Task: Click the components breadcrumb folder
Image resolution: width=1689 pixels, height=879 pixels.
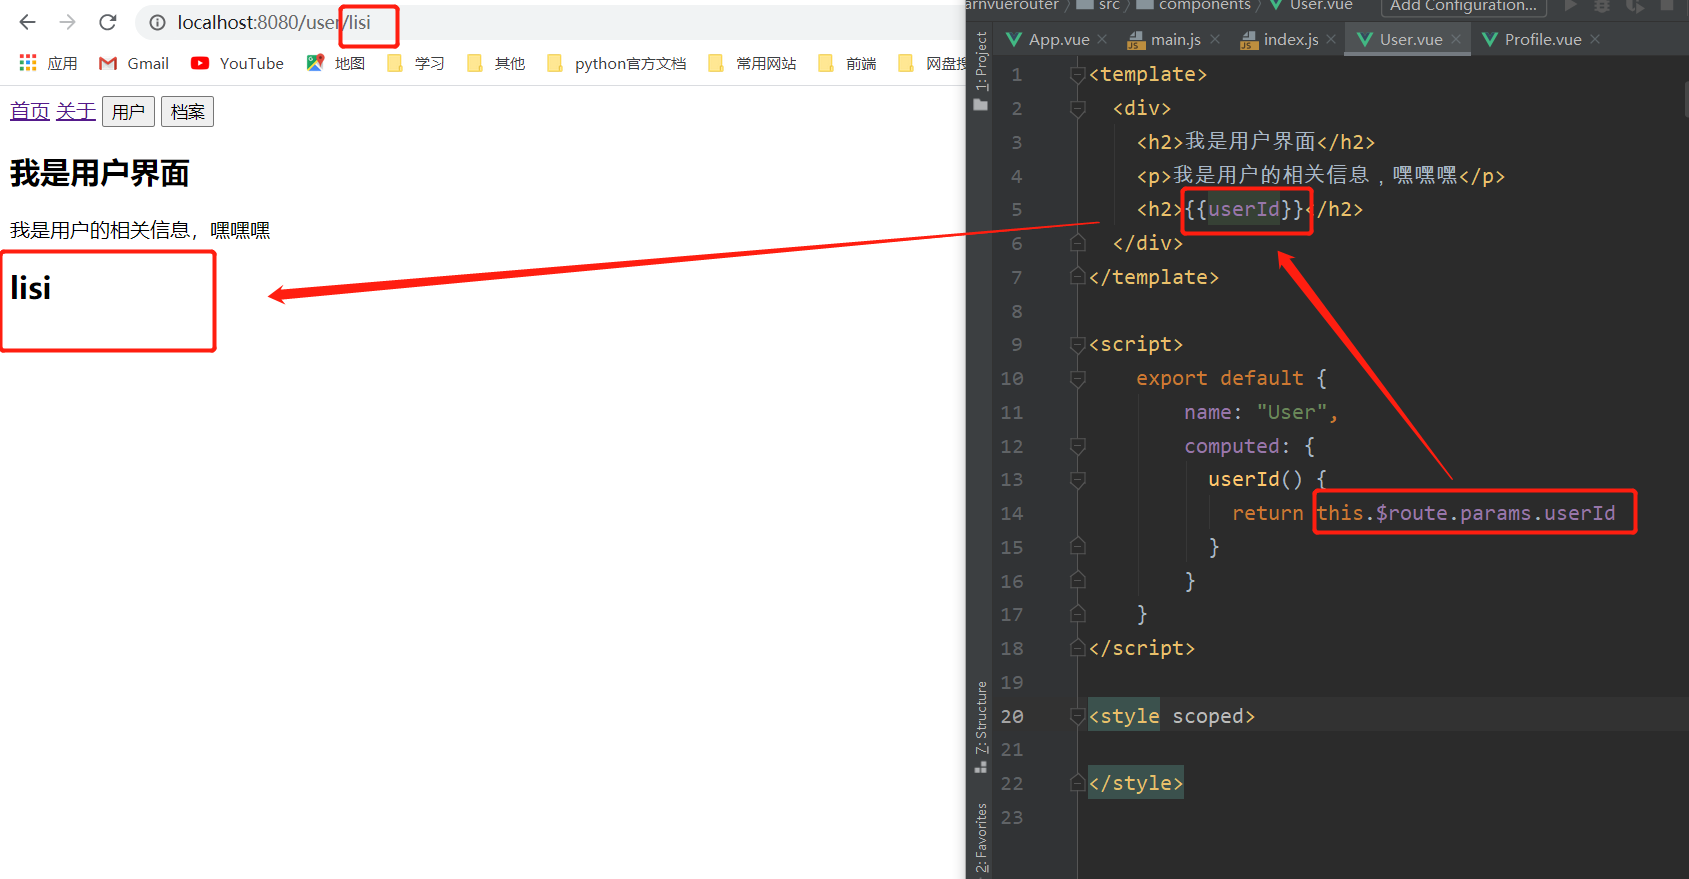Action: click(1193, 5)
